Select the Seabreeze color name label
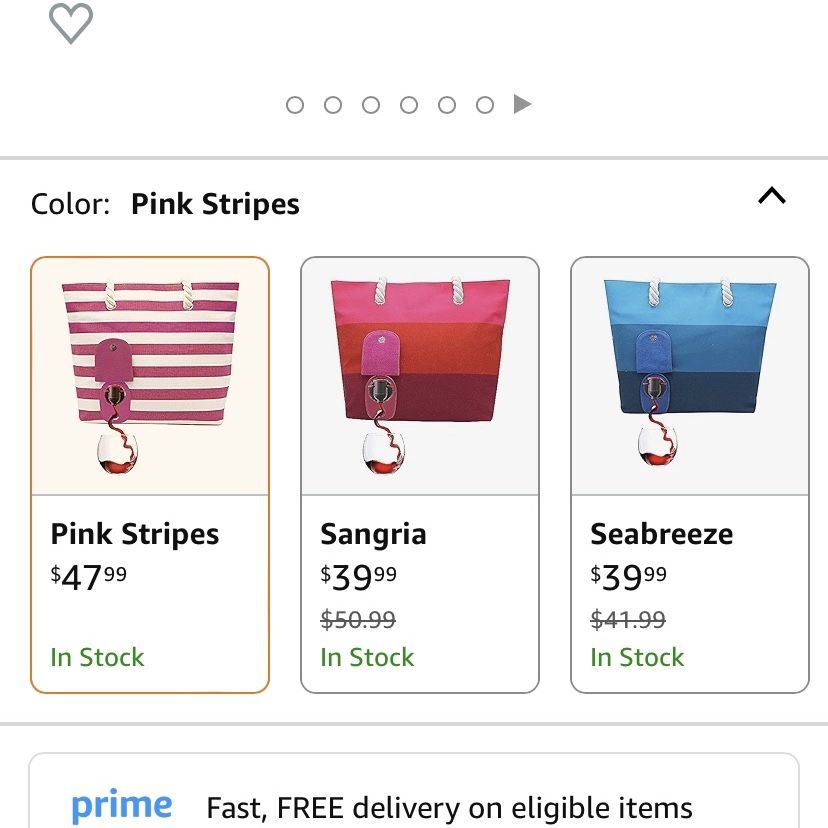 pos(662,534)
